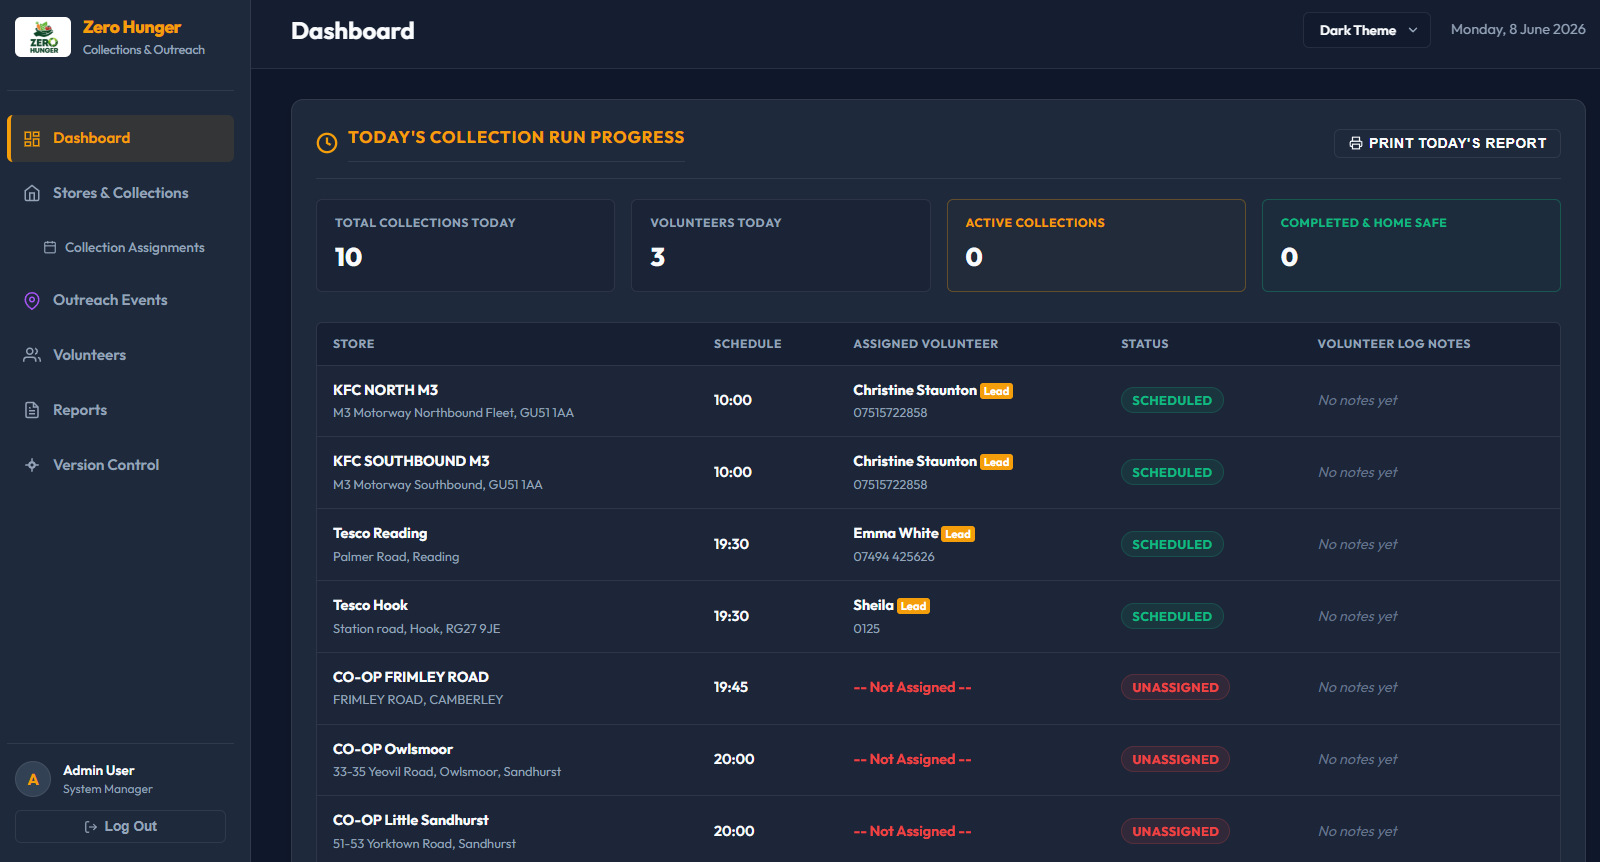This screenshot has height=862, width=1600.
Task: Open the Dashboard menu item
Action: tap(120, 138)
